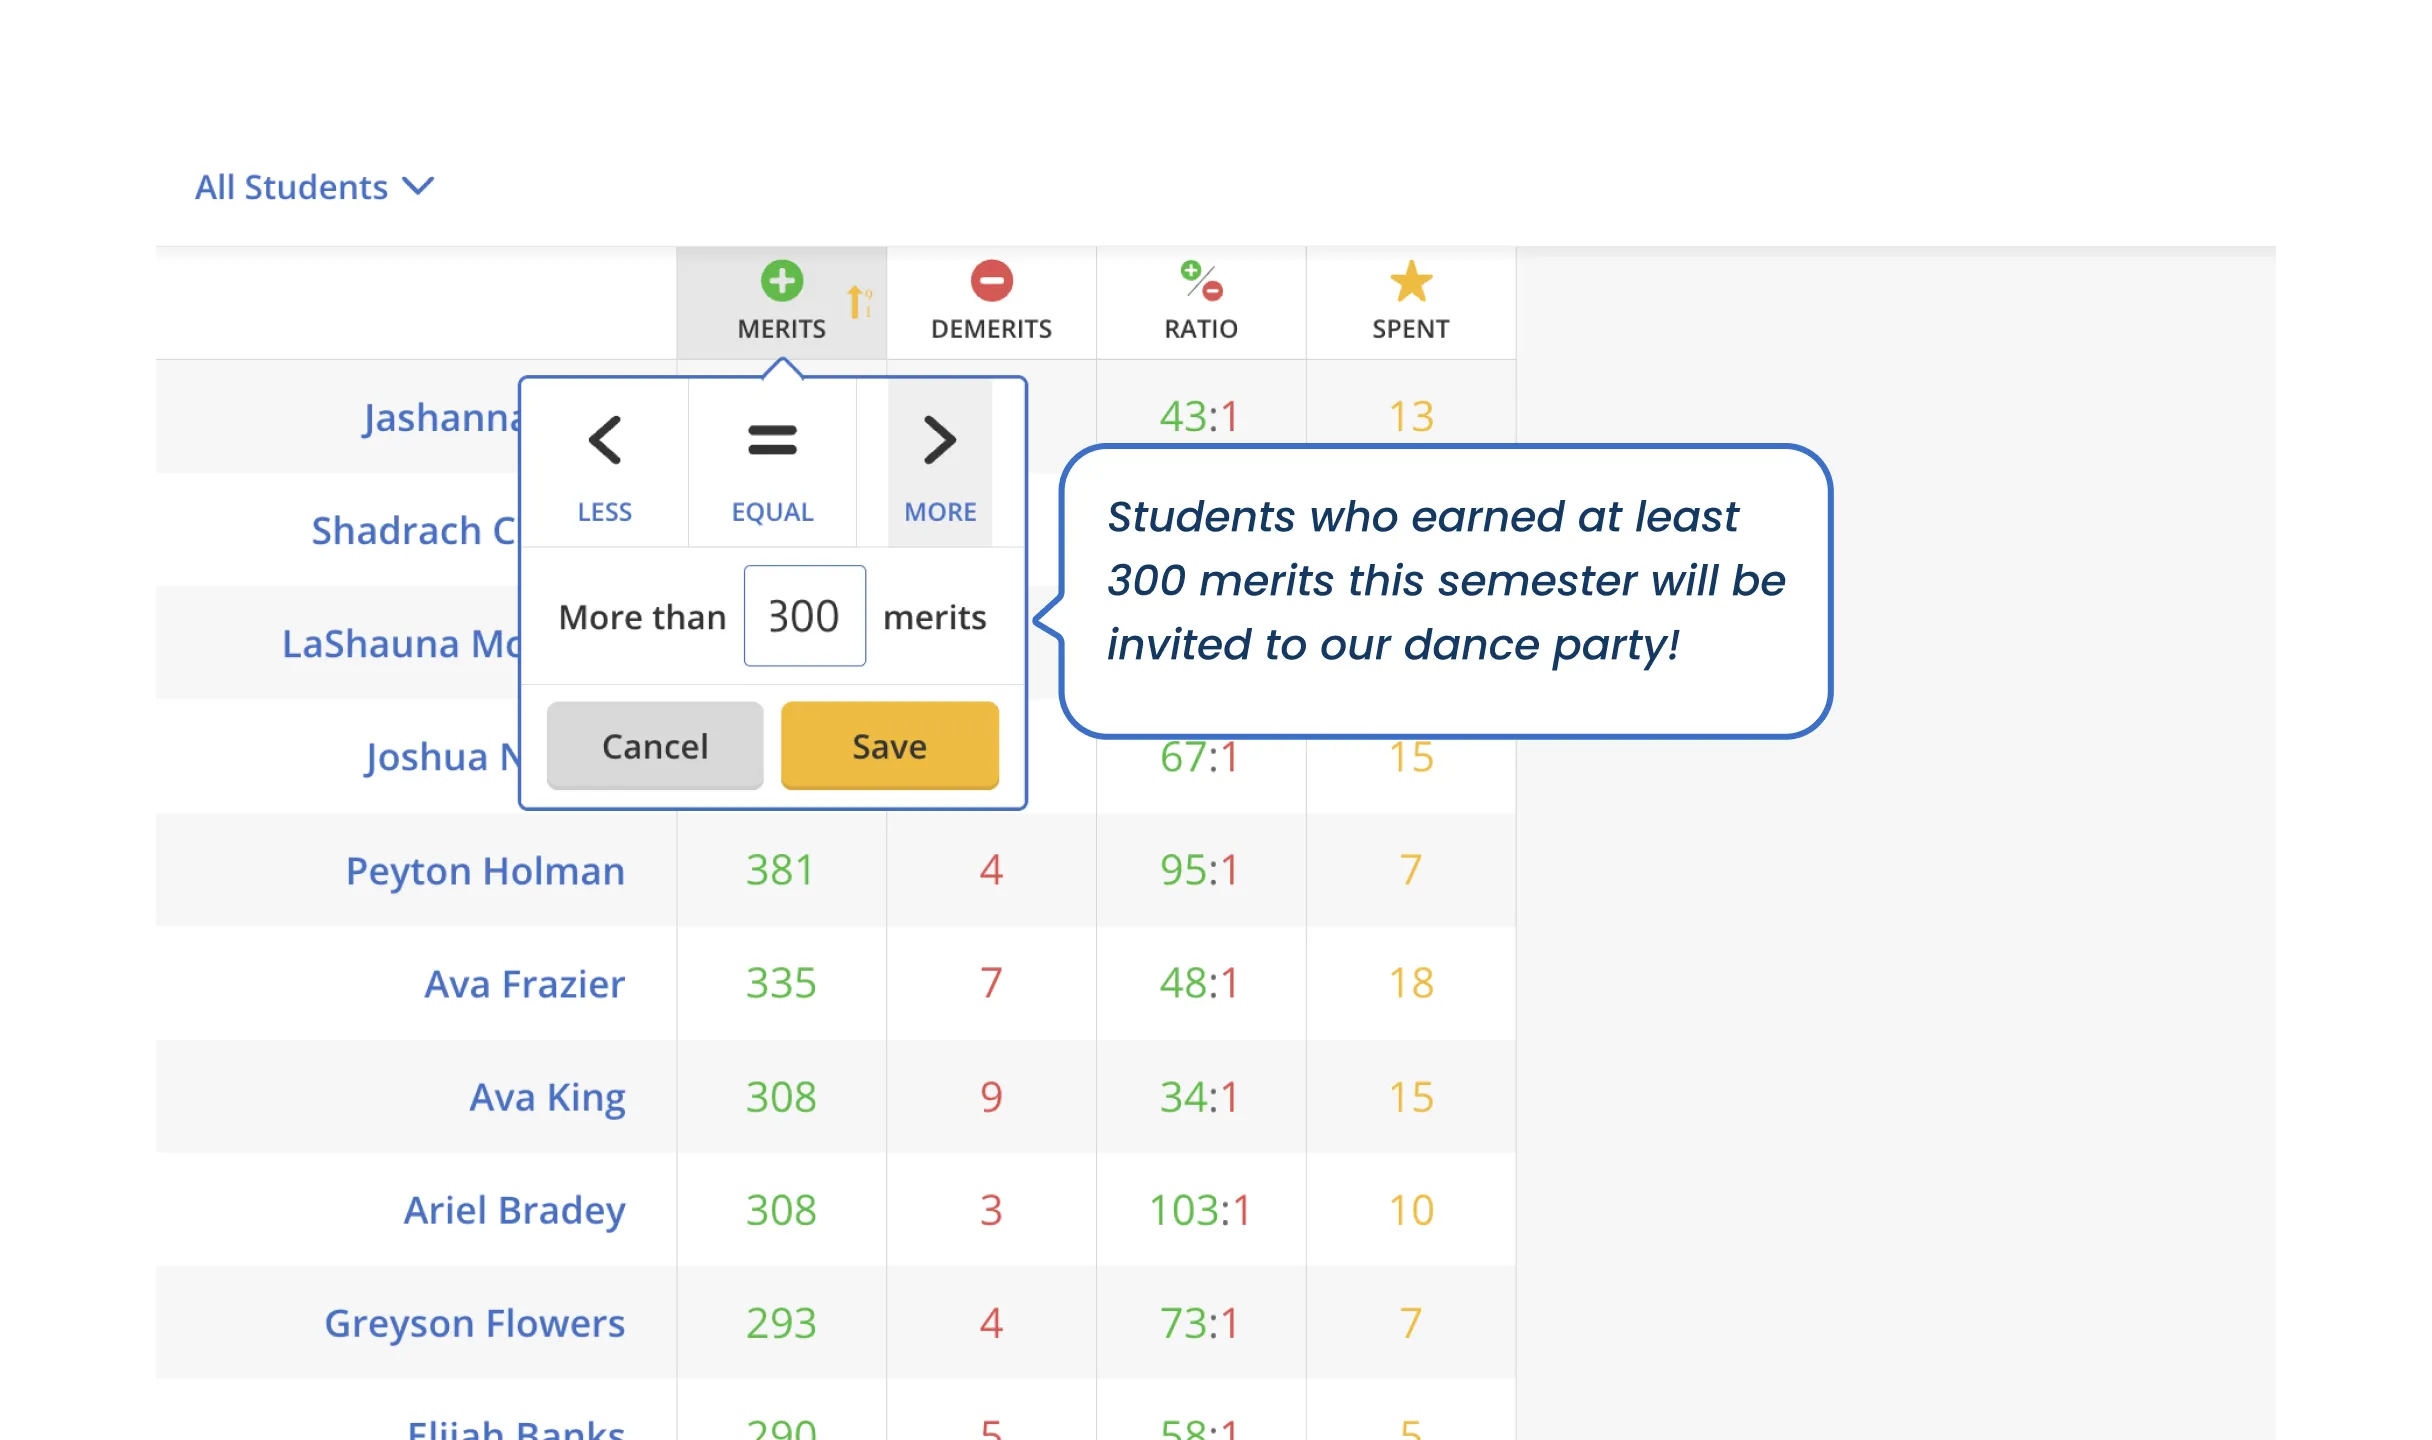Click Ava Frazier's demerits value 7
Image resolution: width=2432 pixels, height=1440 pixels.
pos(991,983)
